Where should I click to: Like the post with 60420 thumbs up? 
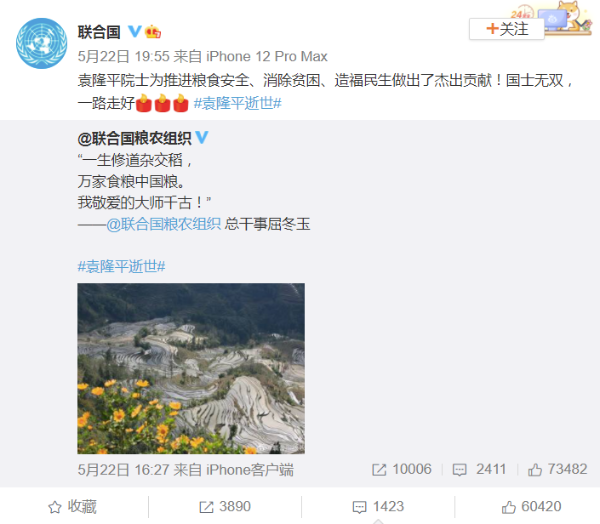(x=531, y=507)
